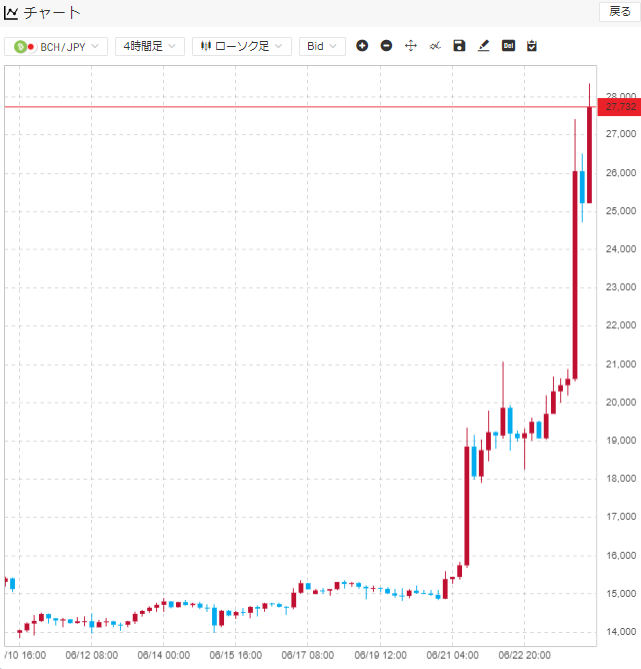Click the 22,000 price axis label
641x669 pixels.
coord(621,325)
